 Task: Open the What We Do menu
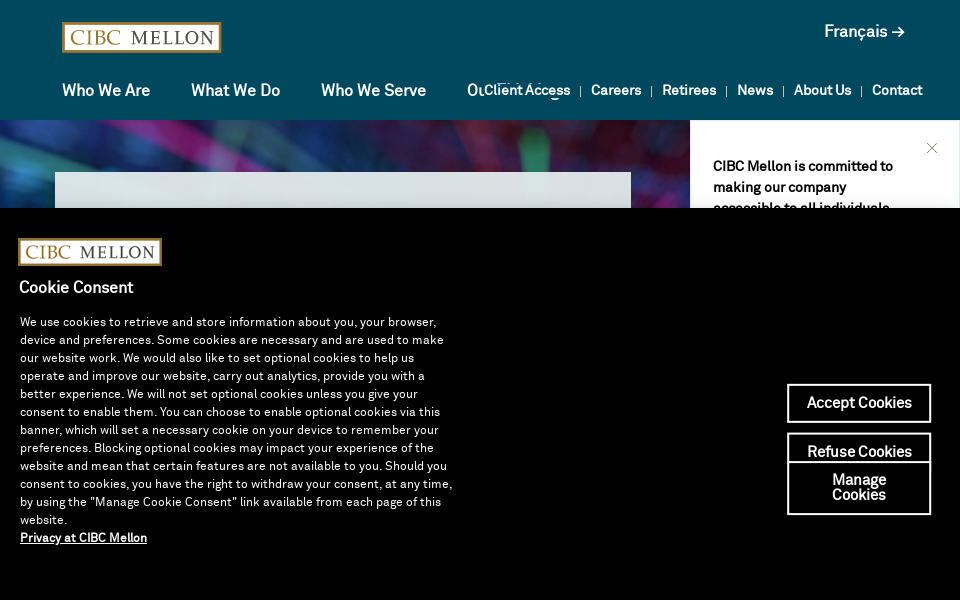[x=235, y=90]
